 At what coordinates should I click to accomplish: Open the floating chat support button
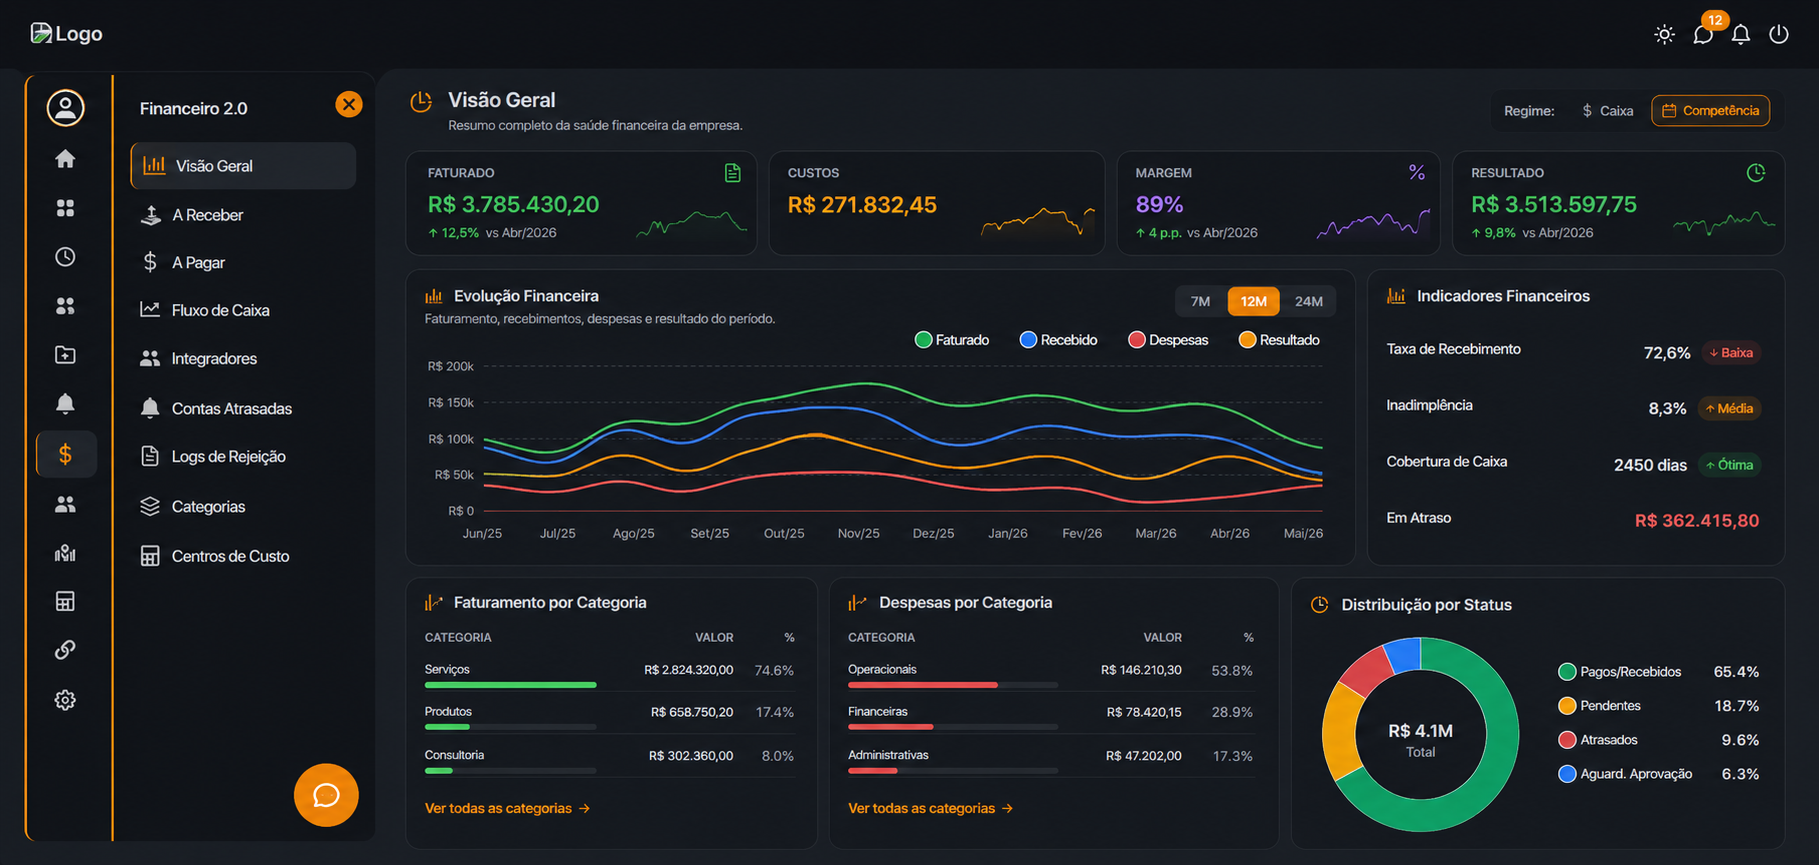326,795
